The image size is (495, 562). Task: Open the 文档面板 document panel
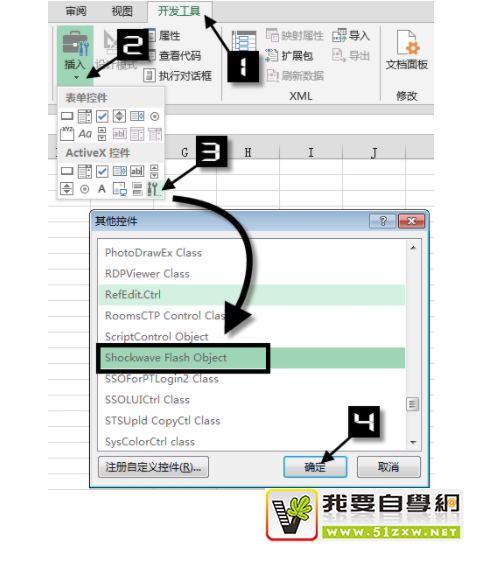pyautogui.click(x=406, y=50)
